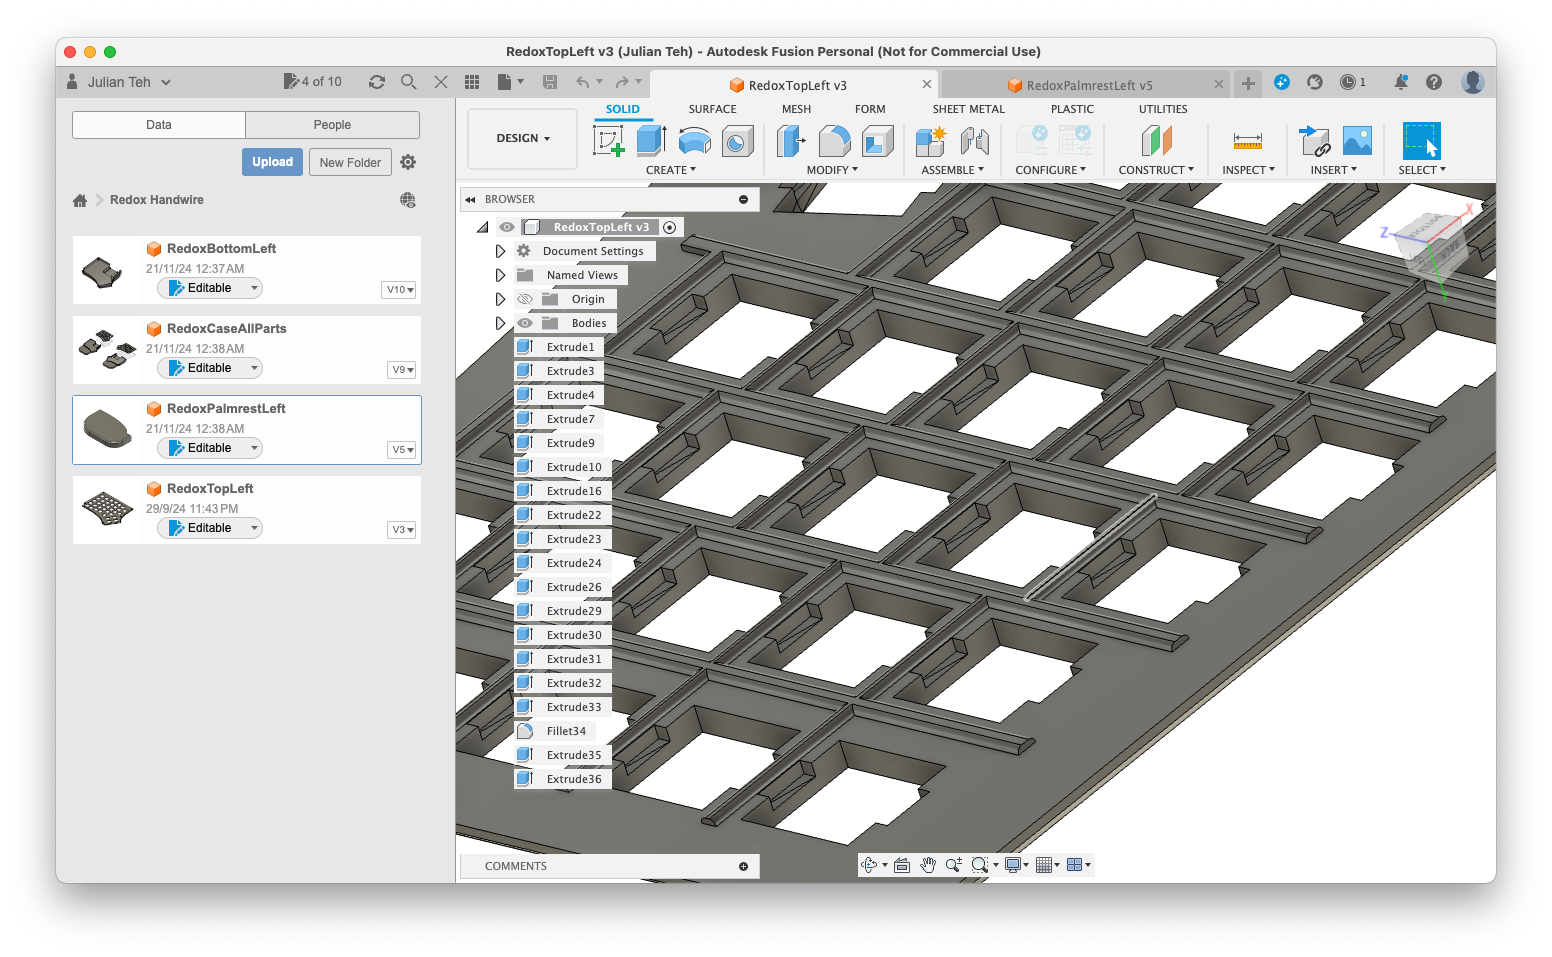Activate the Extrude tool in Create panel
Image resolution: width=1552 pixels, height=957 pixels.
pos(651,141)
